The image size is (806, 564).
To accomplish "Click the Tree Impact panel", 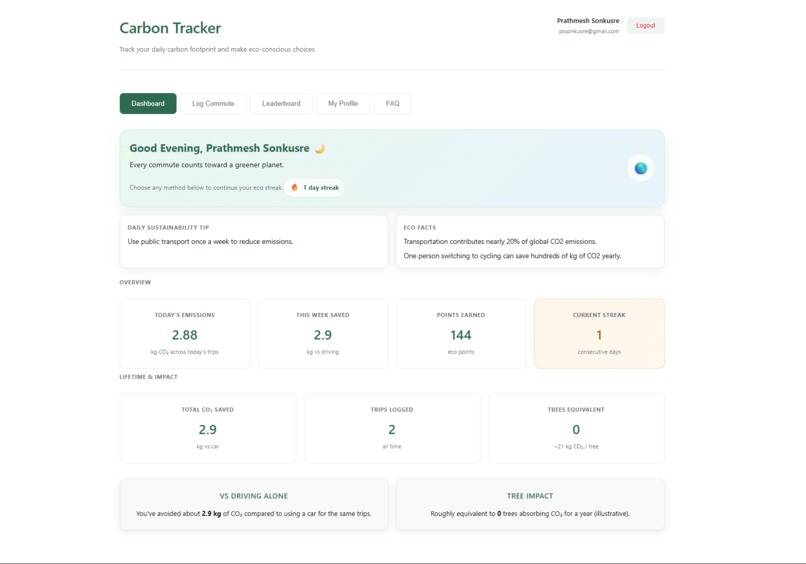I will pos(530,504).
